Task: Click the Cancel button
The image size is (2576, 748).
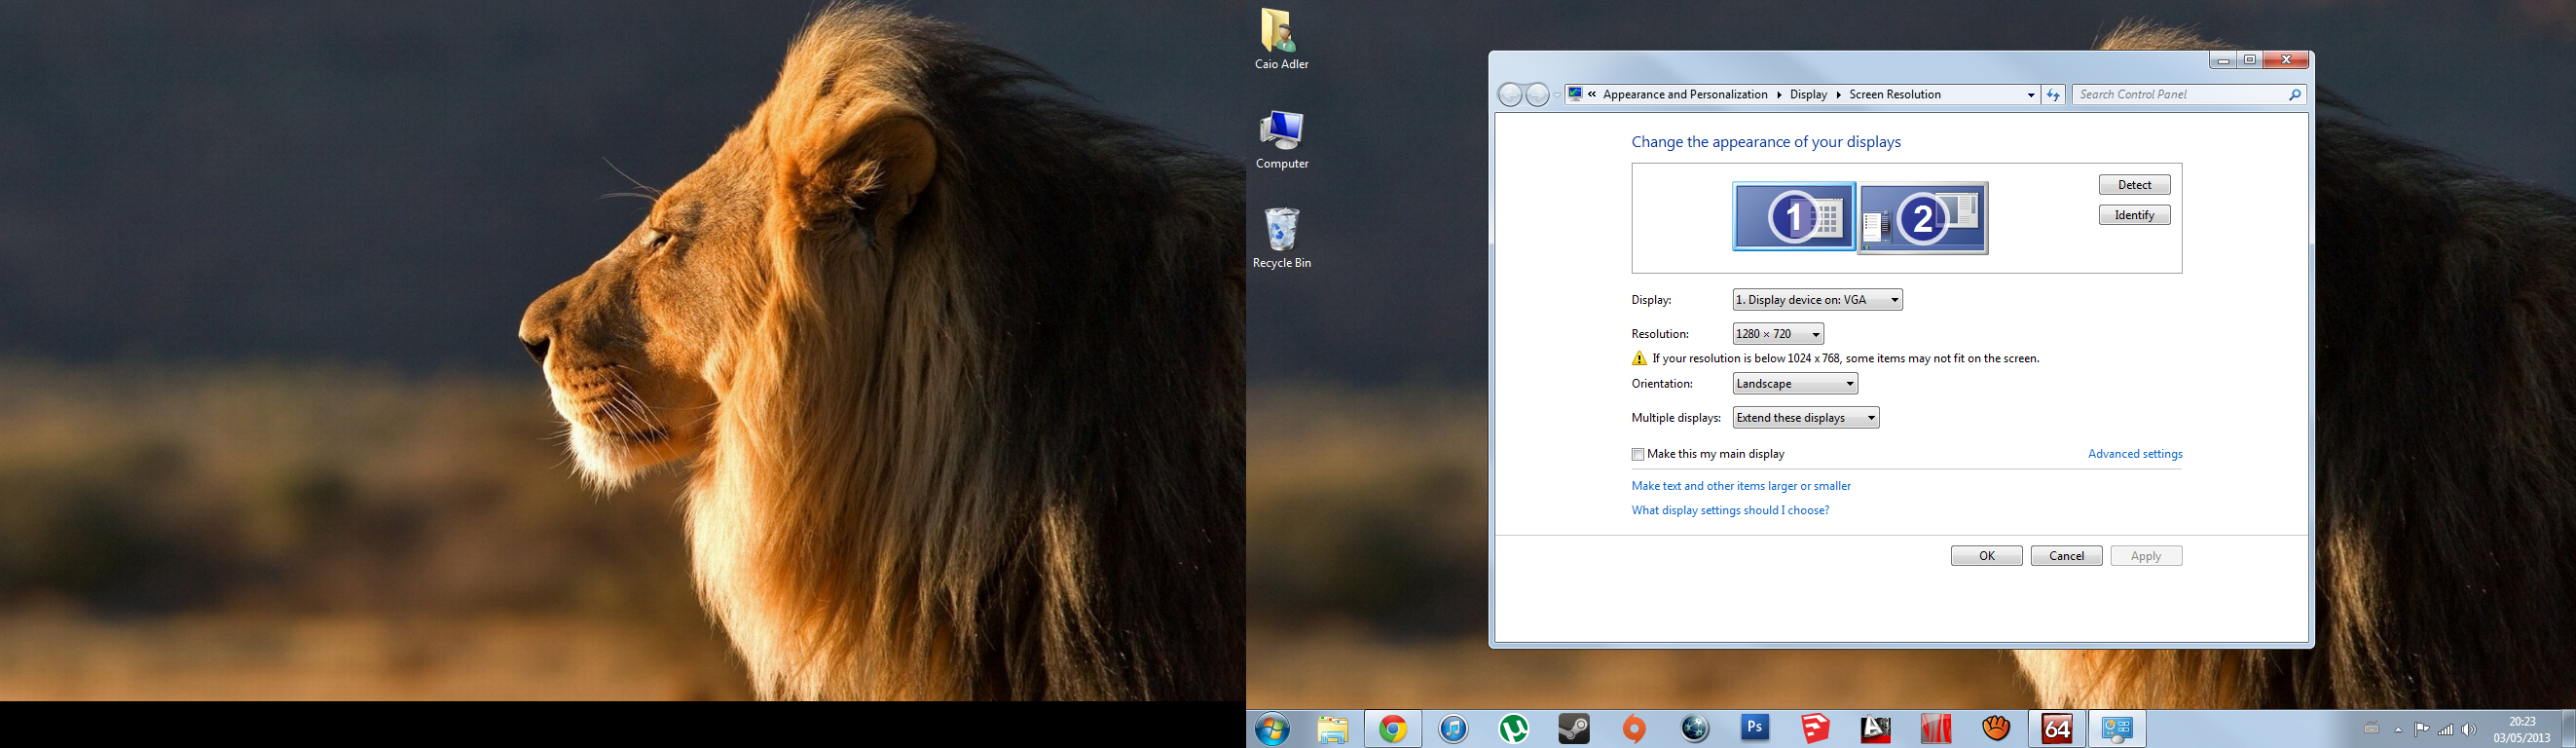Action: pyautogui.click(x=2066, y=556)
